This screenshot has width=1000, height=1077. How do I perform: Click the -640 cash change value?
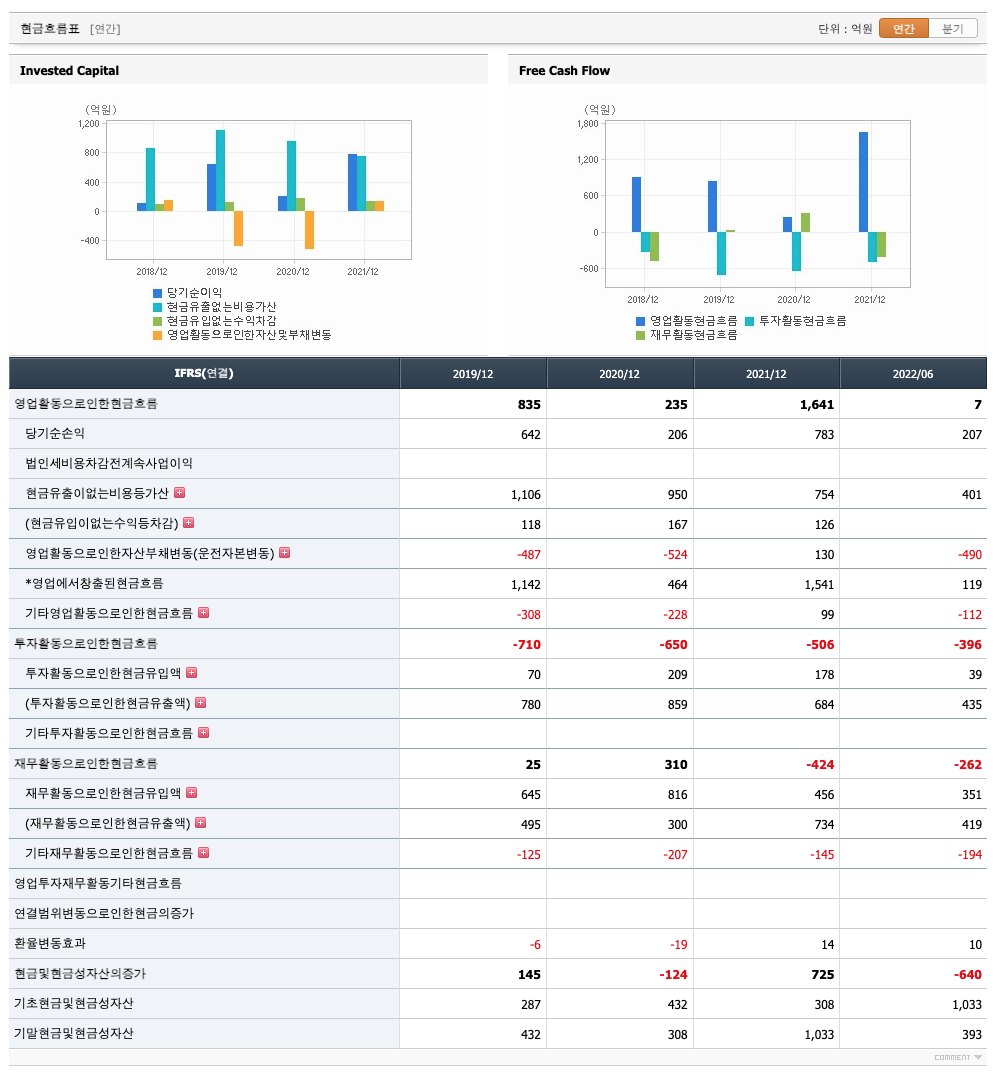click(967, 975)
